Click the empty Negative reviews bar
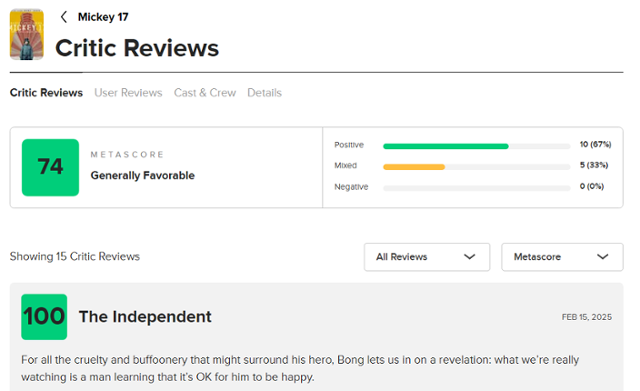Screen dimensions: 640x391 (477, 188)
